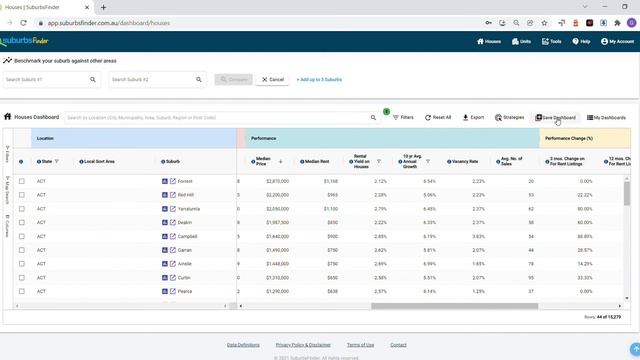This screenshot has width=640, height=360.
Task: Tick the checkbox for Curtin row
Action: (x=22, y=278)
